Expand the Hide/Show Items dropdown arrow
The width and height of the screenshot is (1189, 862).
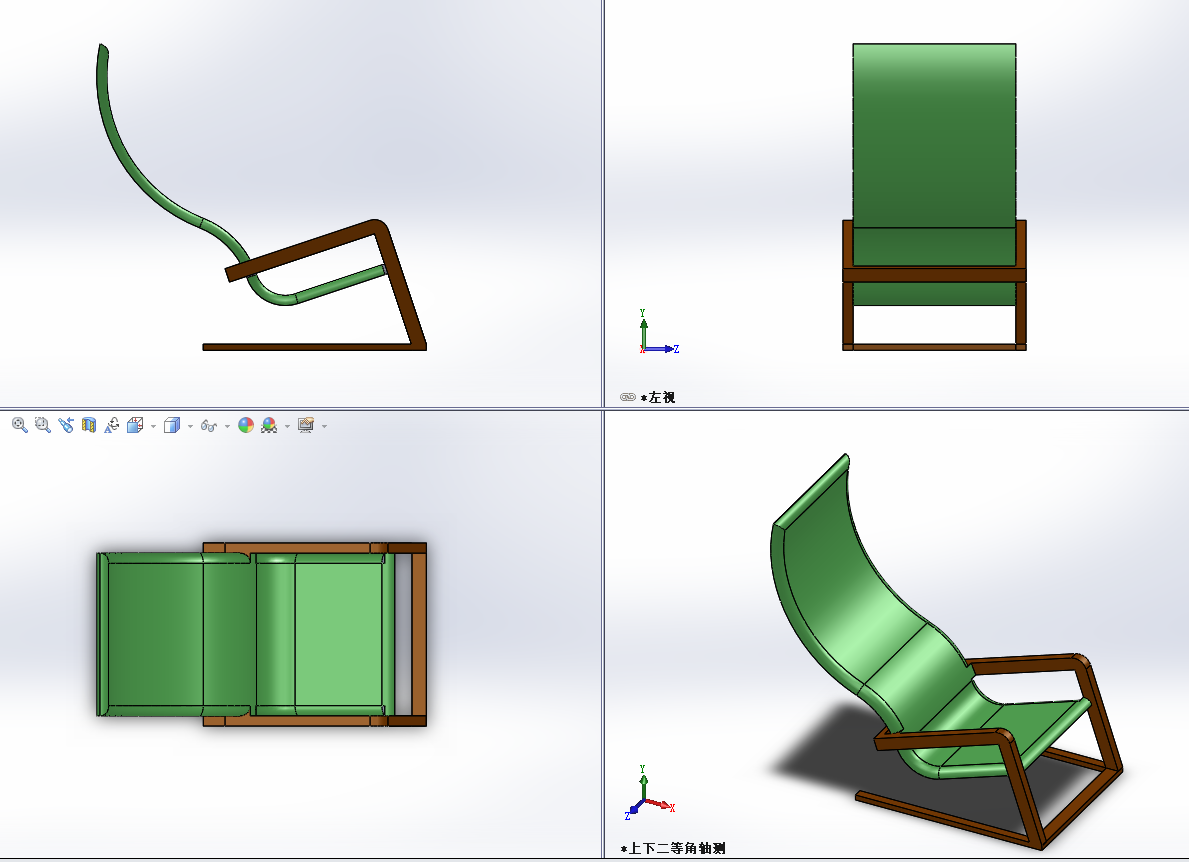pos(227,426)
